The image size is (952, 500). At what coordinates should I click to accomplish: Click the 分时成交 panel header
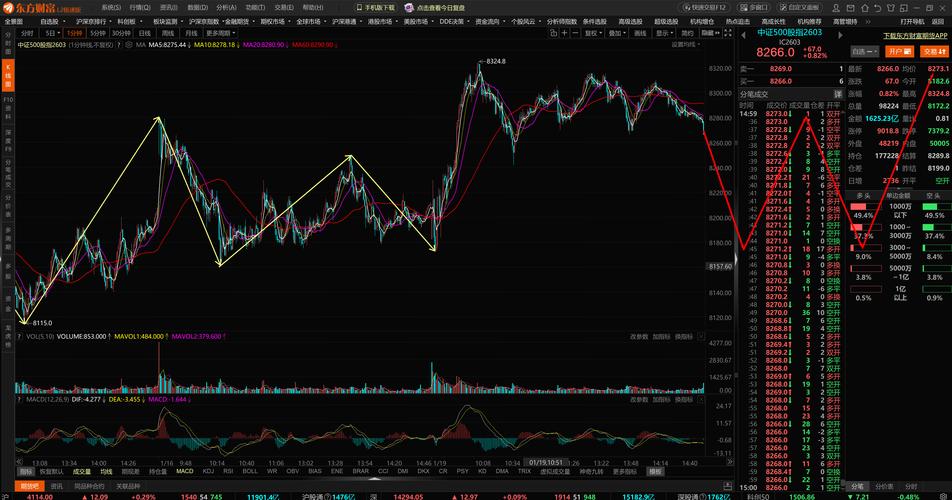click(x=755, y=94)
